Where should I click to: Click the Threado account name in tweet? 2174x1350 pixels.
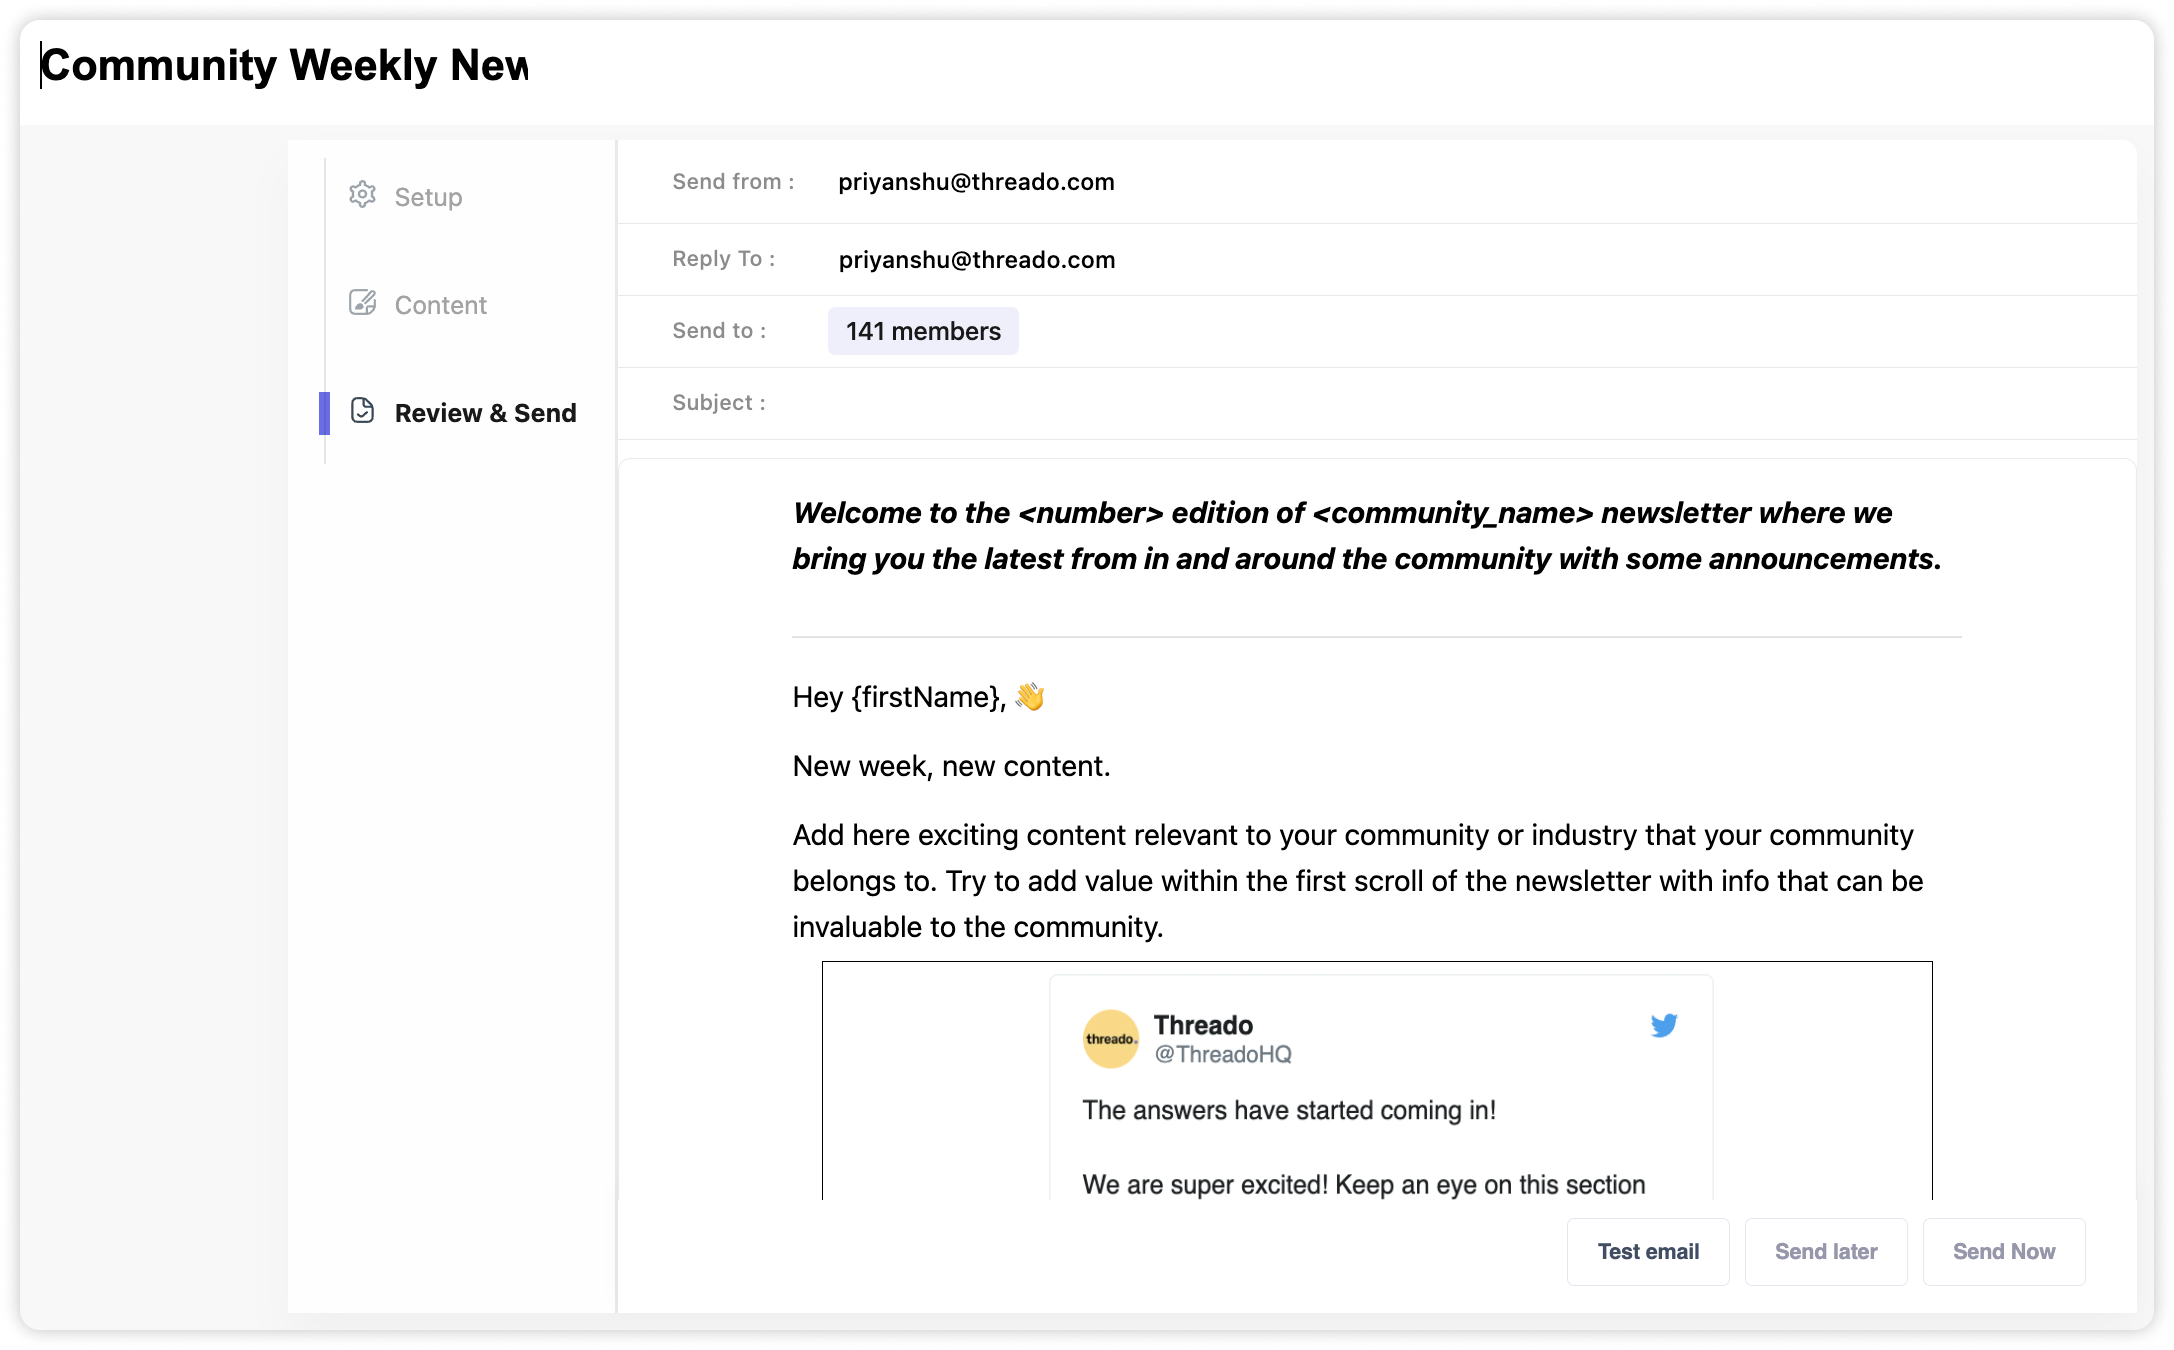[1203, 1025]
